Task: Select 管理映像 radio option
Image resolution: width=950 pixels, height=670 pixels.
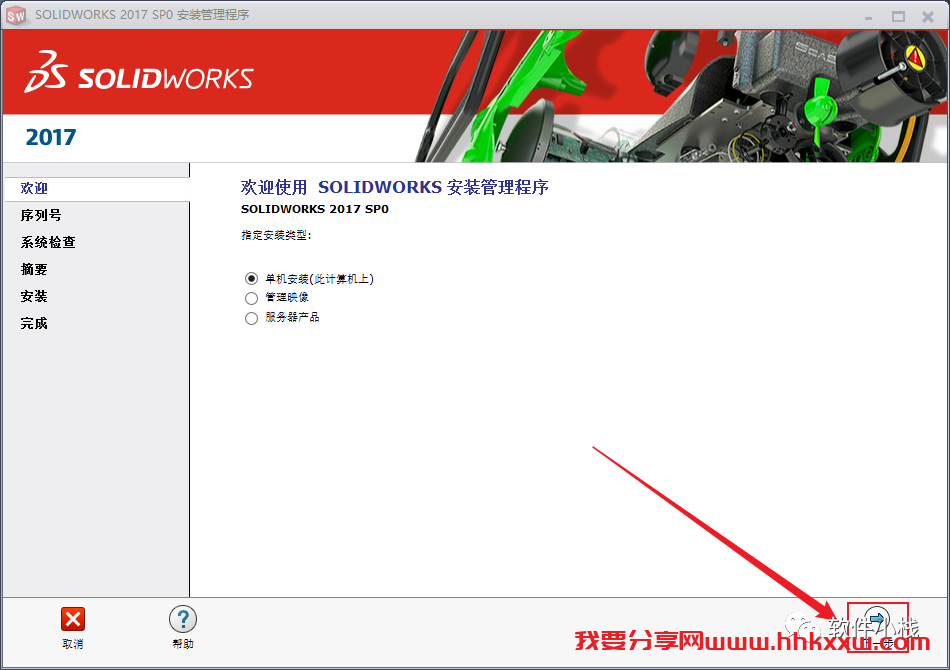Action: point(251,298)
